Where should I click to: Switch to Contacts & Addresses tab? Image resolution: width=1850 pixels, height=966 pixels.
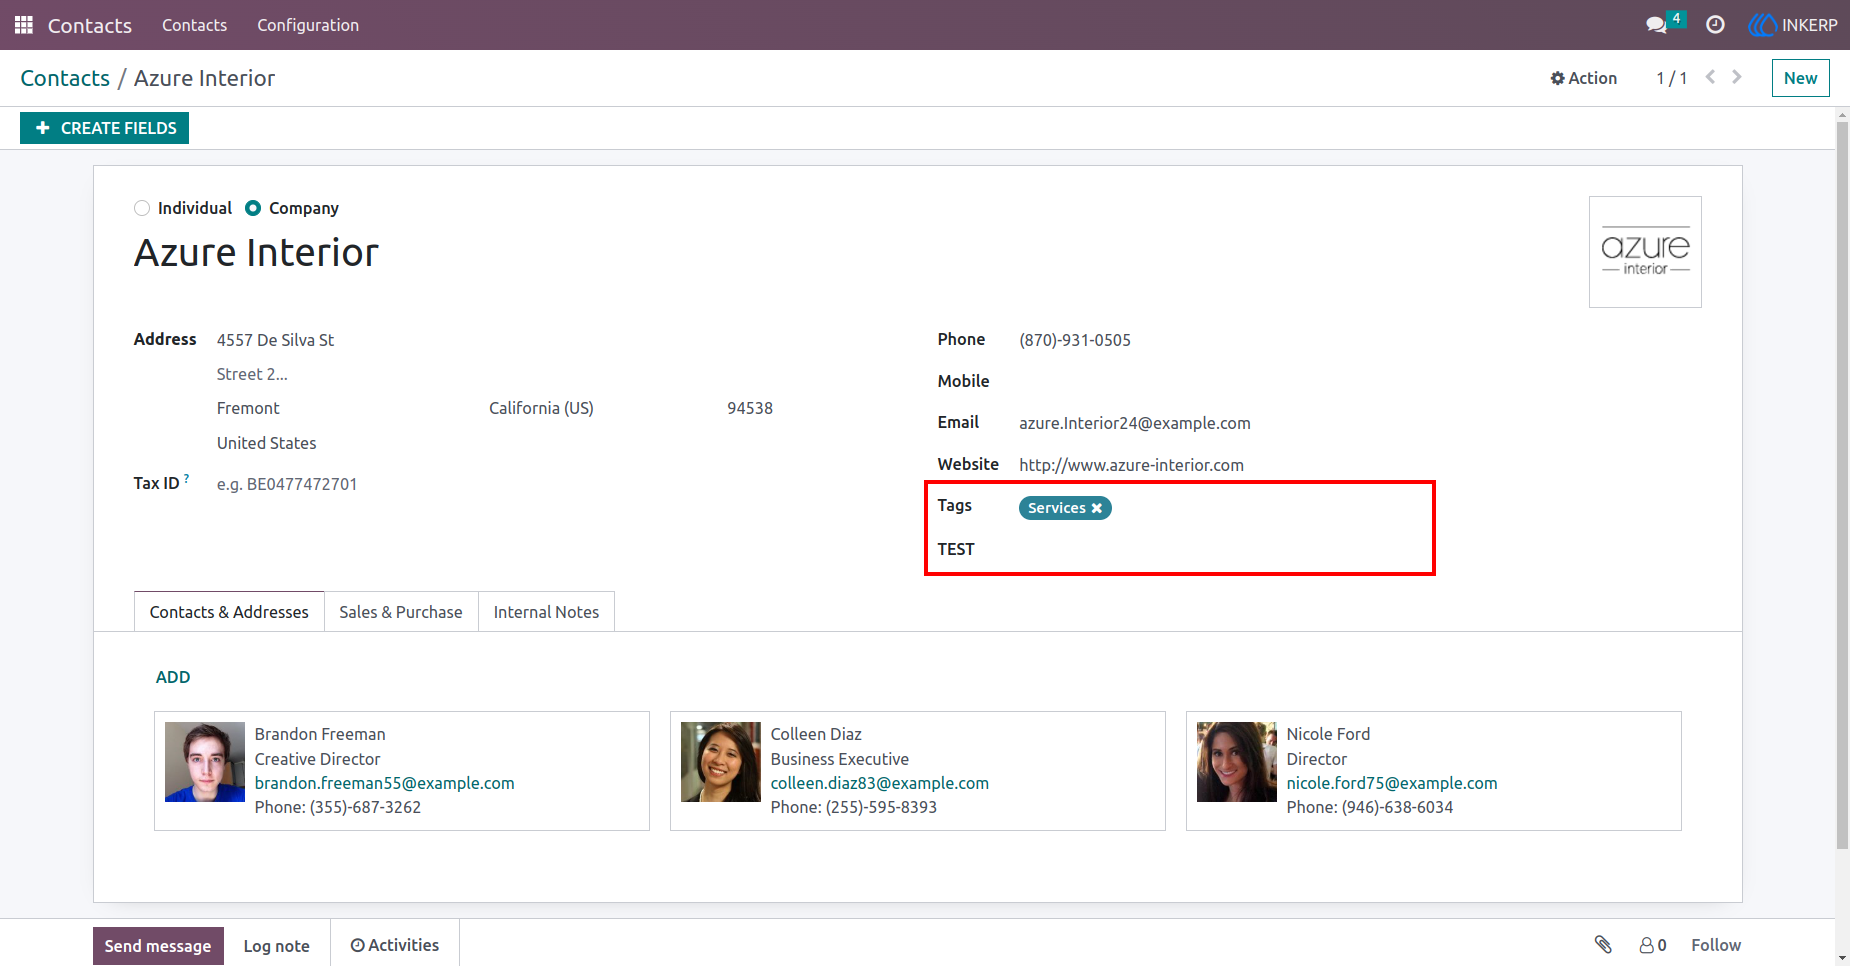pos(229,612)
